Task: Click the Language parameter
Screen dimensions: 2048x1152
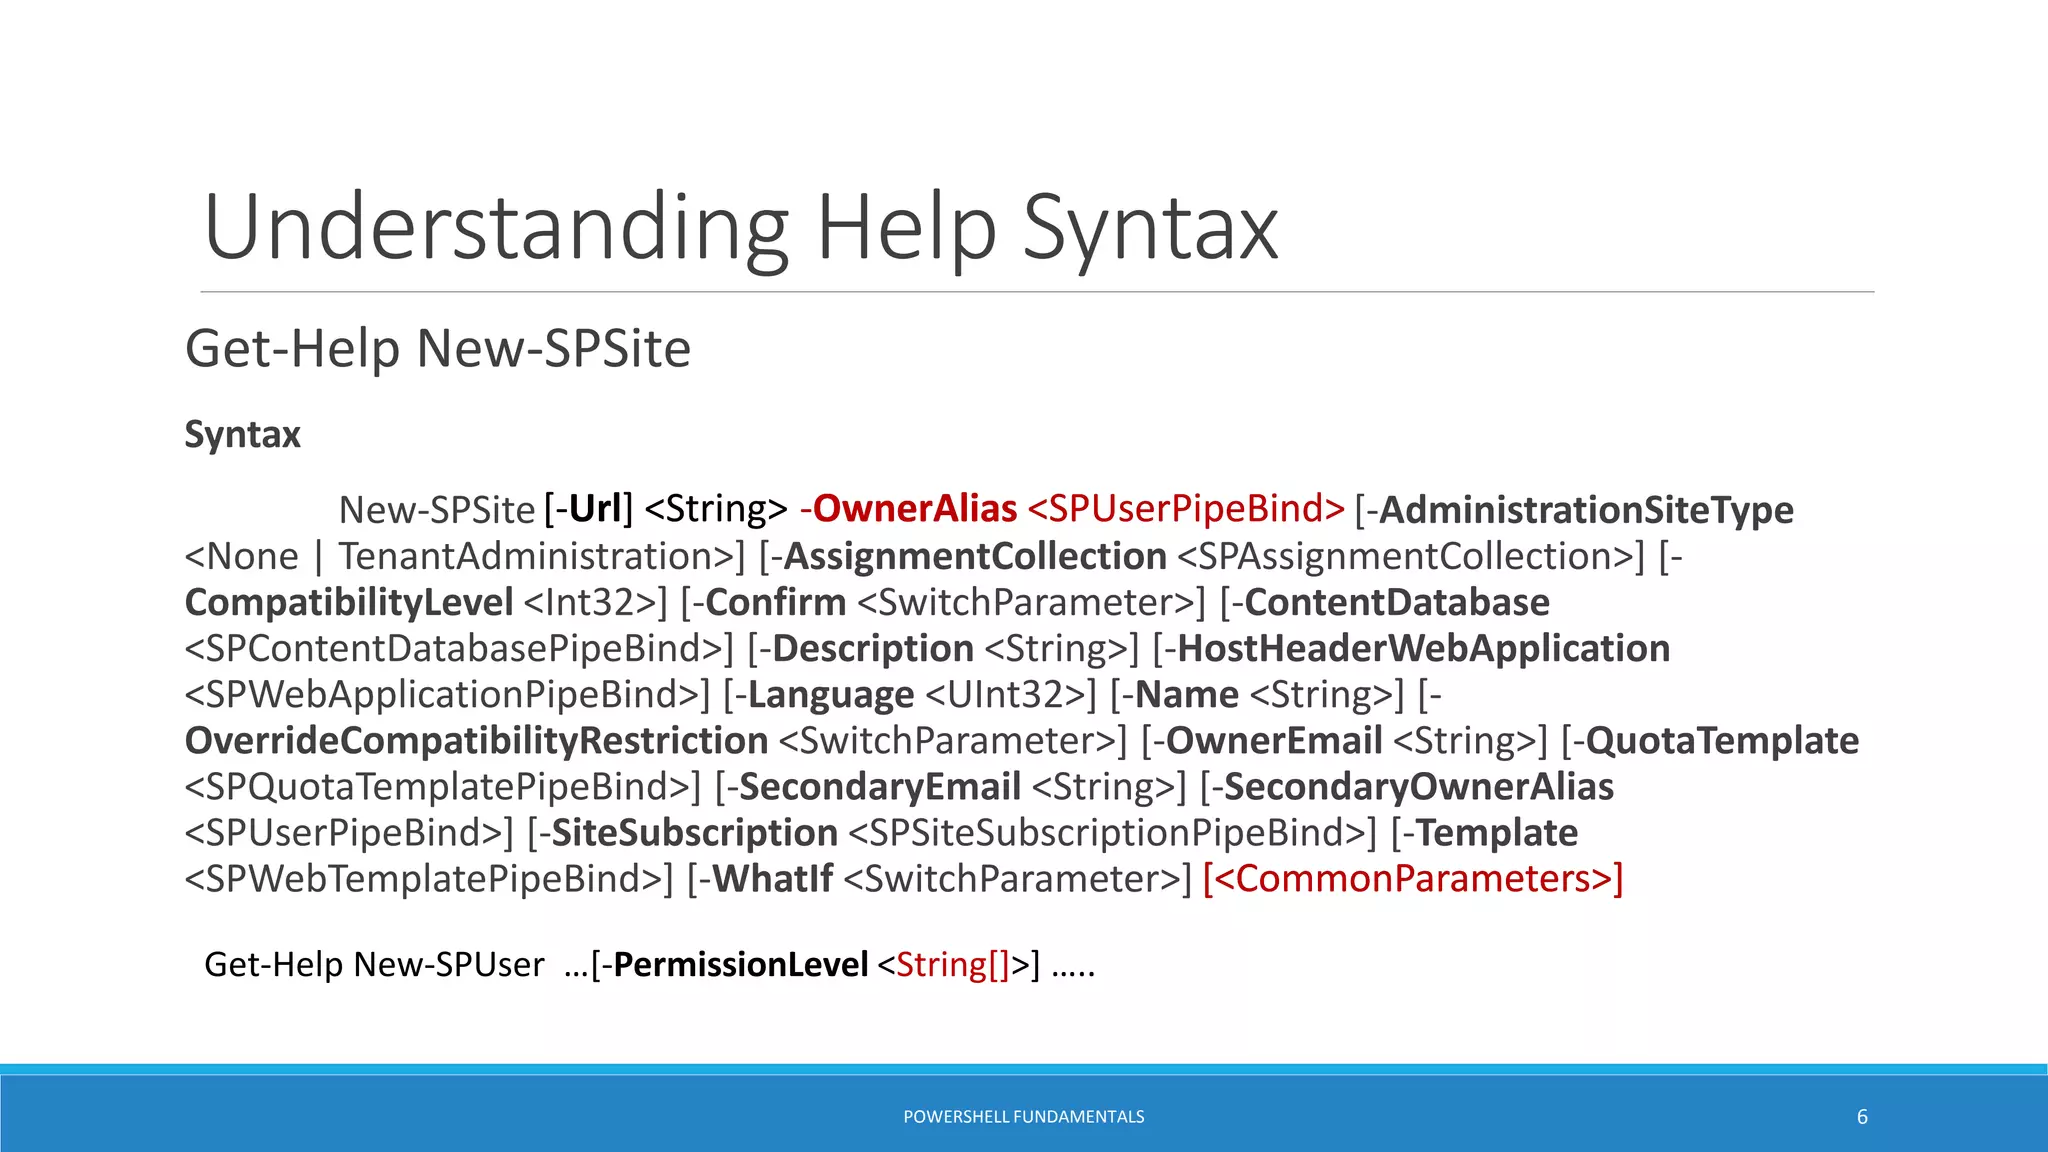Action: click(831, 695)
